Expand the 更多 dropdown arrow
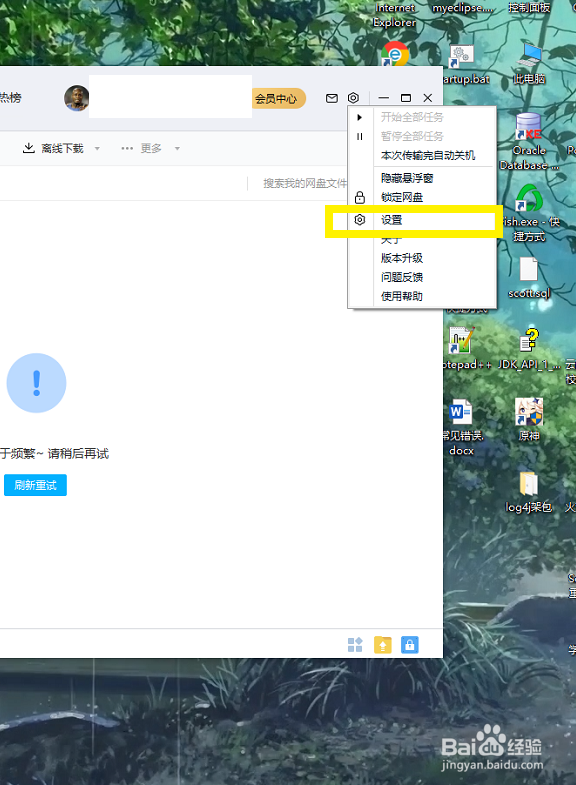Viewport: 576px width, 785px height. [x=177, y=149]
